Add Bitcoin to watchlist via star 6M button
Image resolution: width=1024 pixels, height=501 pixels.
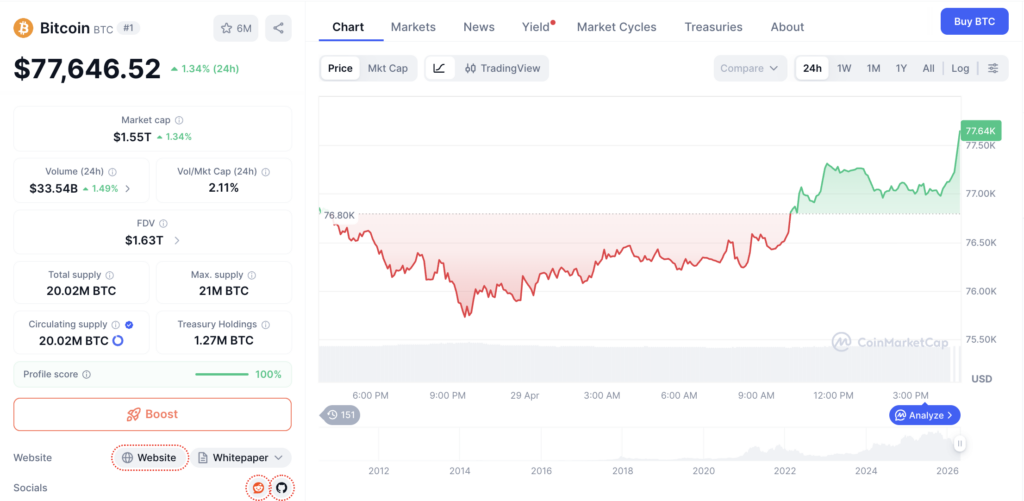236,28
